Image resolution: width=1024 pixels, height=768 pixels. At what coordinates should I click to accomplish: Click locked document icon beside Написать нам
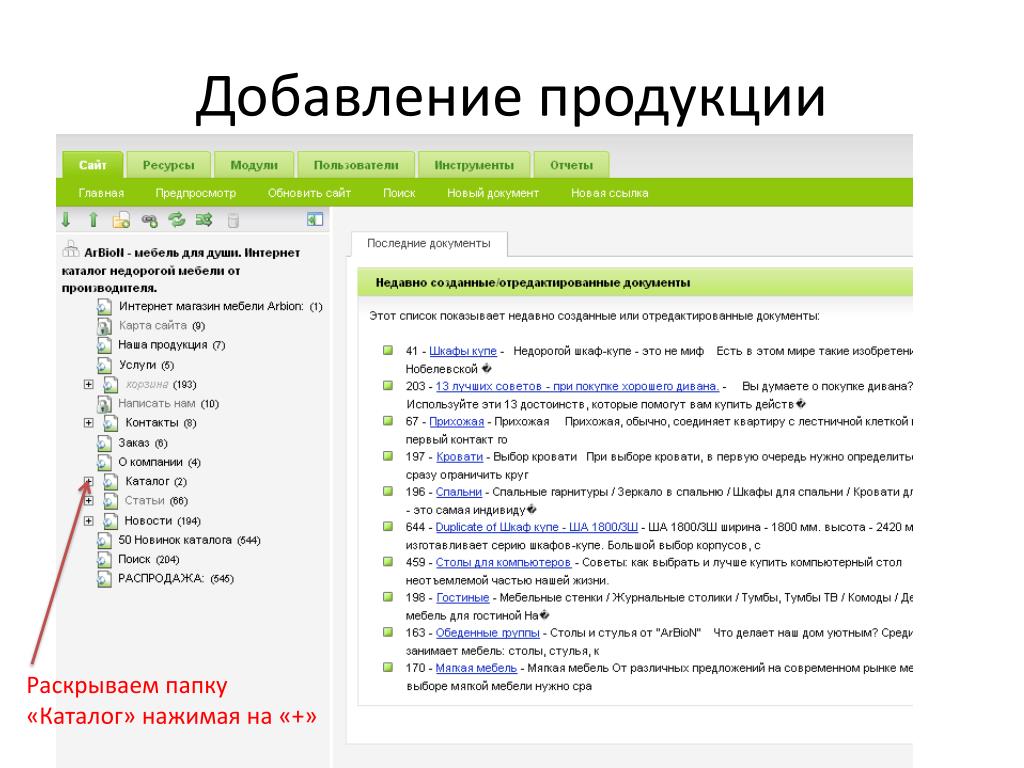[104, 404]
